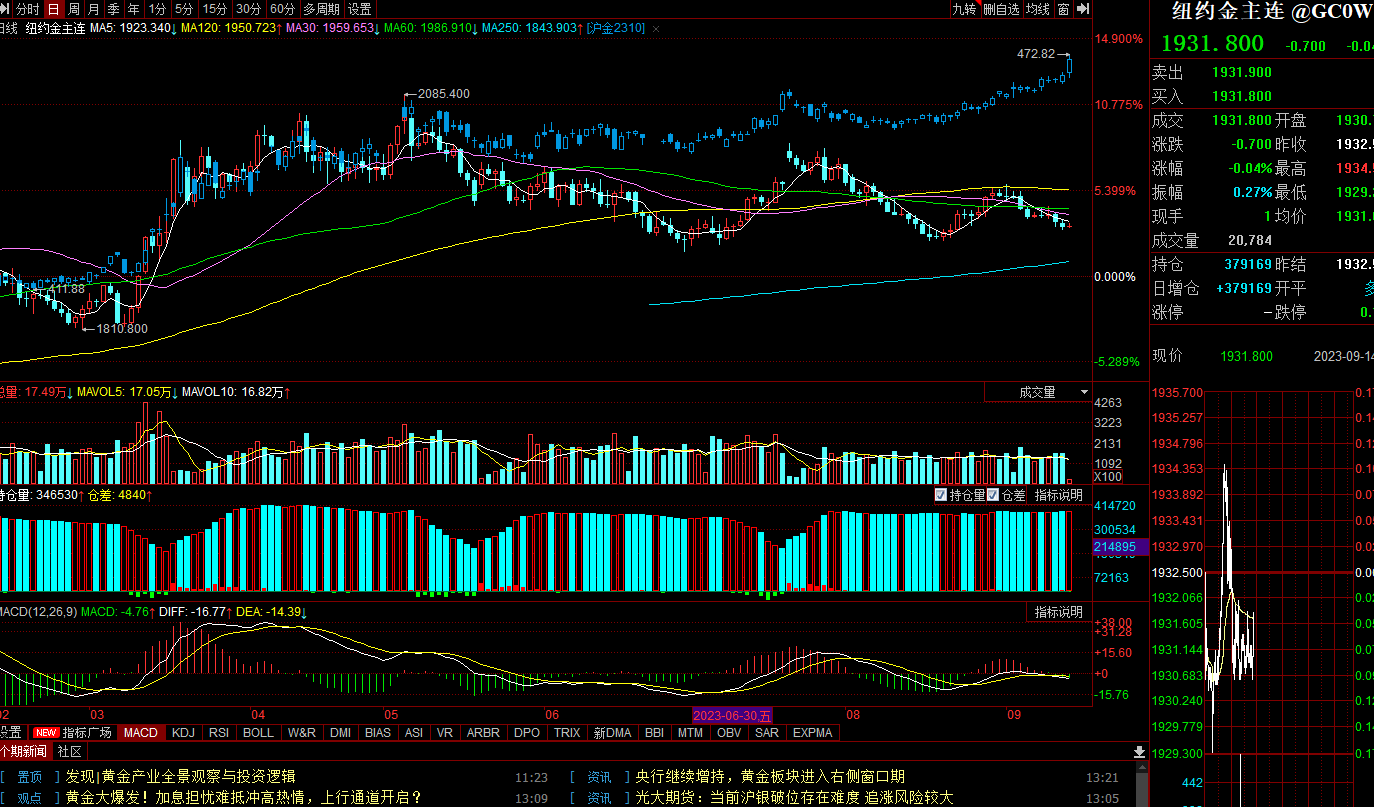
Task: Toggle the 仓差 checkbox
Action: (993, 495)
